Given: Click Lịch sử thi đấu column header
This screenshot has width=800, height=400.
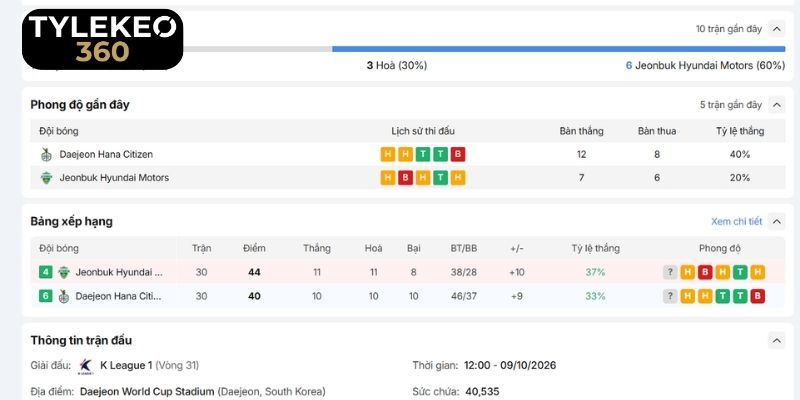Looking at the screenshot, I should pyautogui.click(x=423, y=132).
